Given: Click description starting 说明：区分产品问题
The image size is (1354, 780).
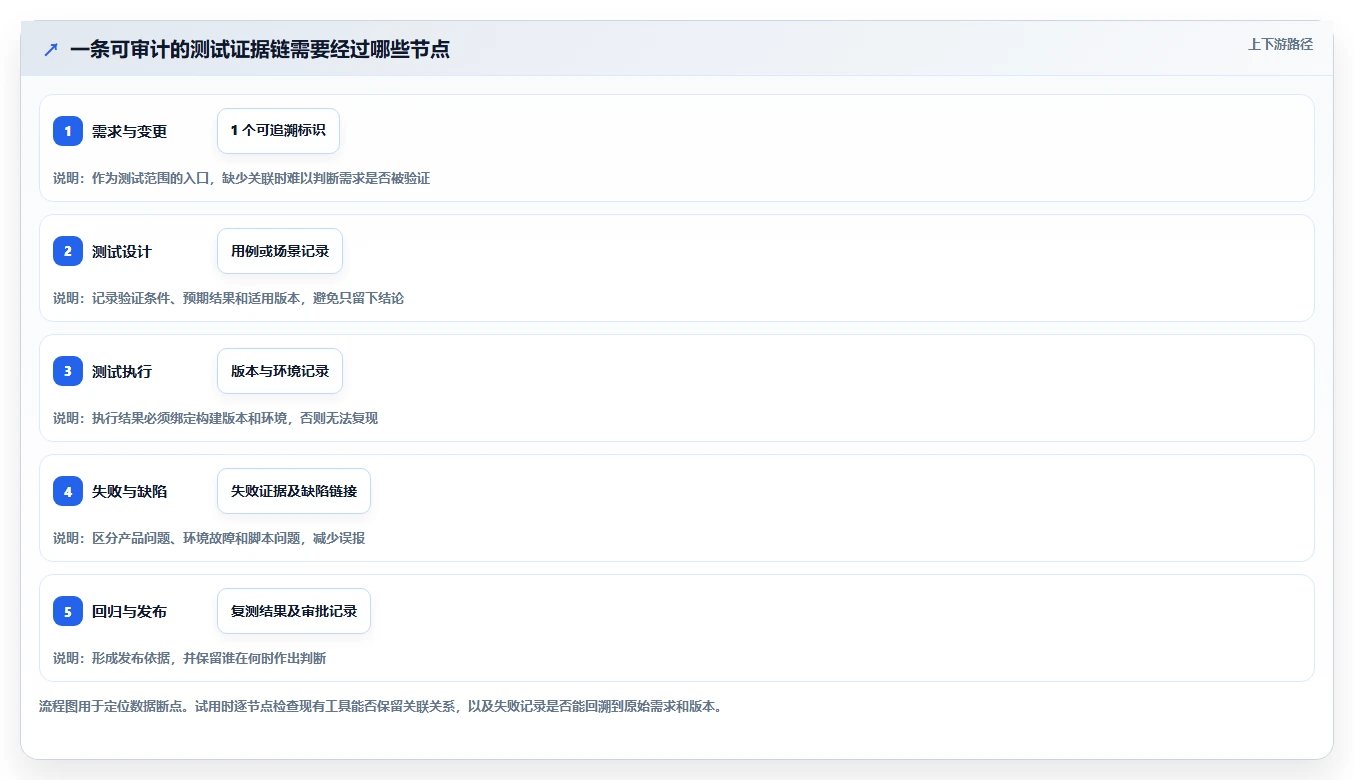Looking at the screenshot, I should (209, 538).
